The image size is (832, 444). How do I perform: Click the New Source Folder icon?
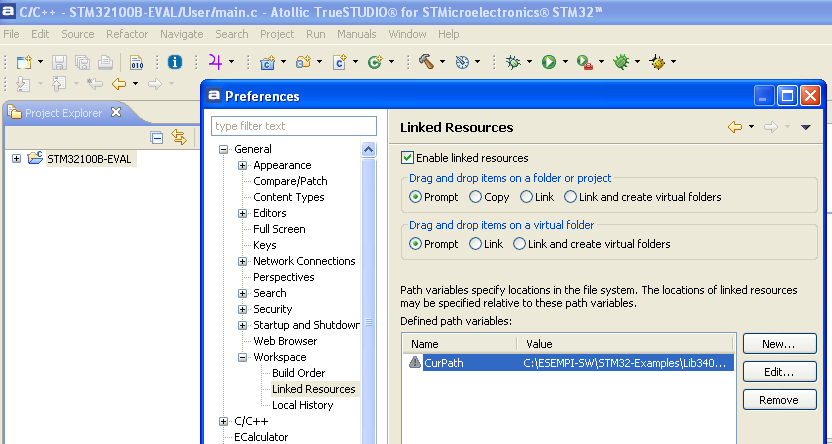tap(303, 62)
